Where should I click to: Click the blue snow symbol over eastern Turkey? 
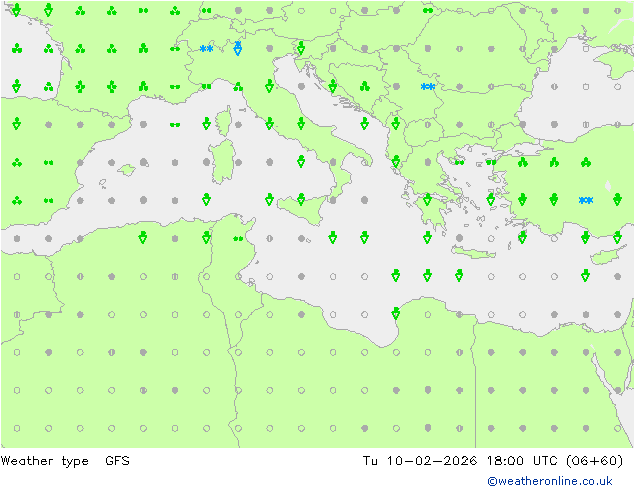pyautogui.click(x=586, y=200)
